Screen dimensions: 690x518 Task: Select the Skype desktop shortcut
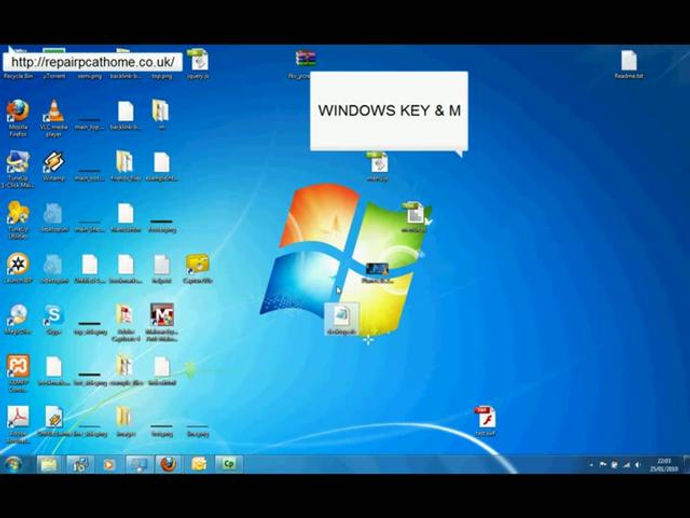[54, 319]
